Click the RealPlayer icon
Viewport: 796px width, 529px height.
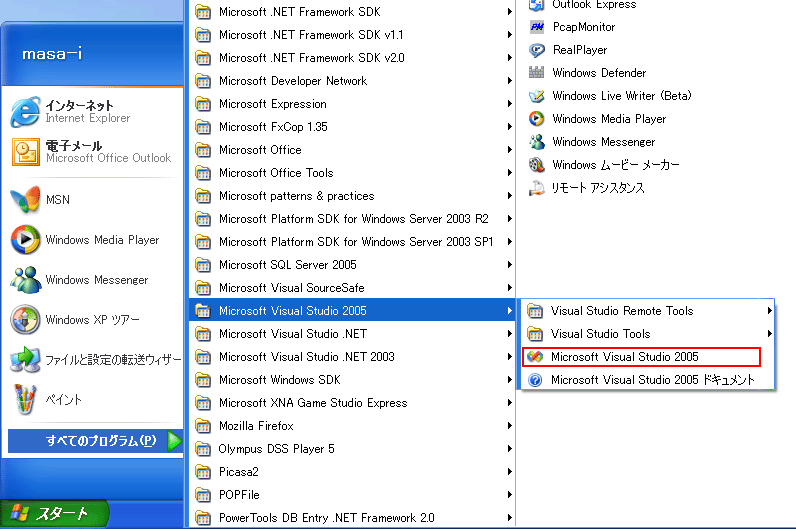tap(537, 50)
